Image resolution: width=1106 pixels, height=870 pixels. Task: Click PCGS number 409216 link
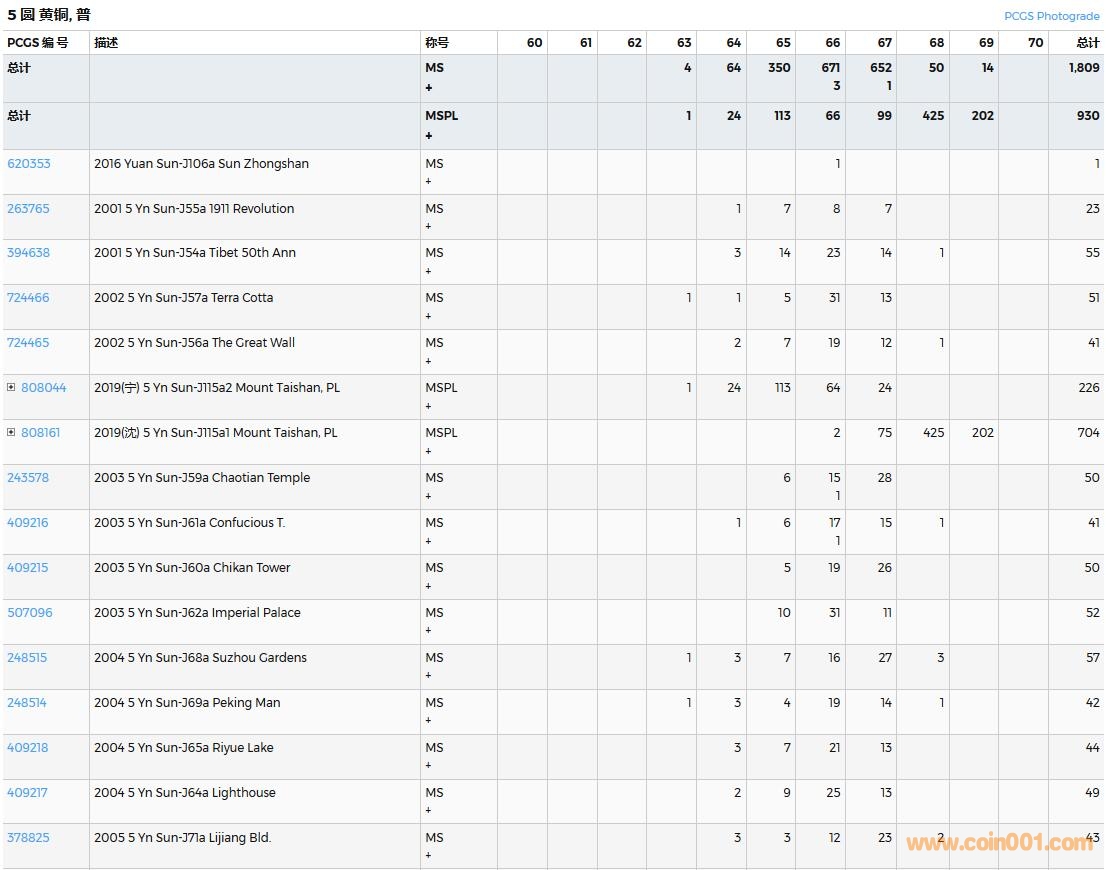(28, 523)
